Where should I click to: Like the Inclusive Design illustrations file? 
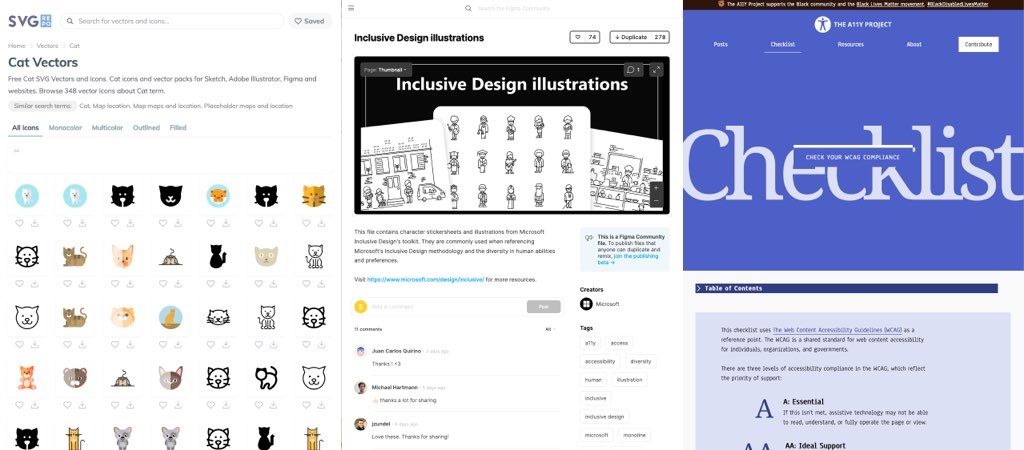pyautogui.click(x=584, y=37)
